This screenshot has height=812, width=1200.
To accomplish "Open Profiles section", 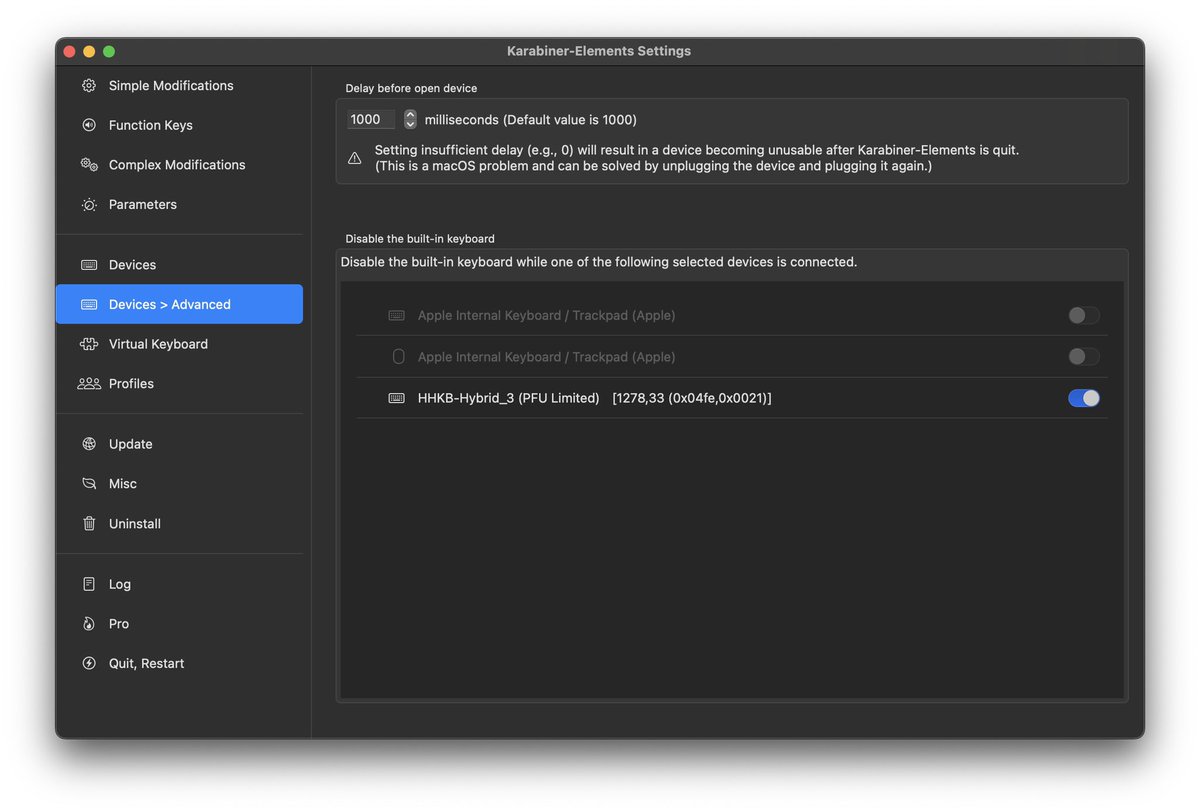I will tap(179, 384).
